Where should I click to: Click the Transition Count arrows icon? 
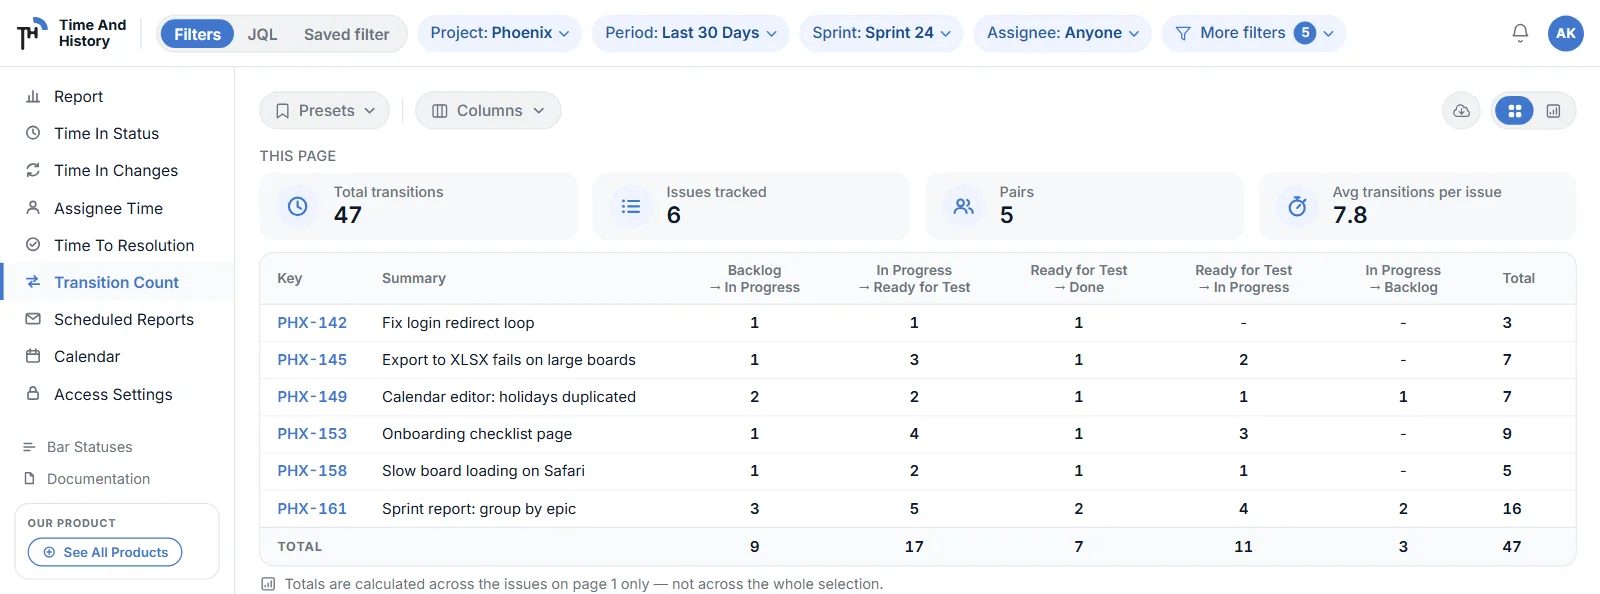point(33,282)
